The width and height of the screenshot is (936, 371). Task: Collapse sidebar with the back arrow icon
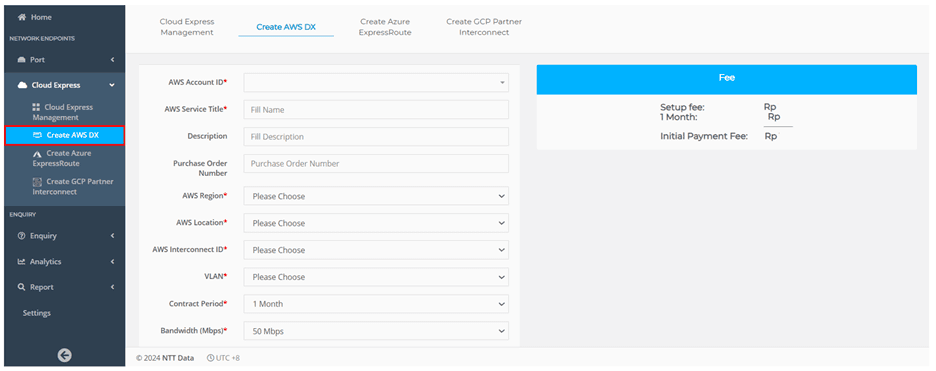coord(64,355)
